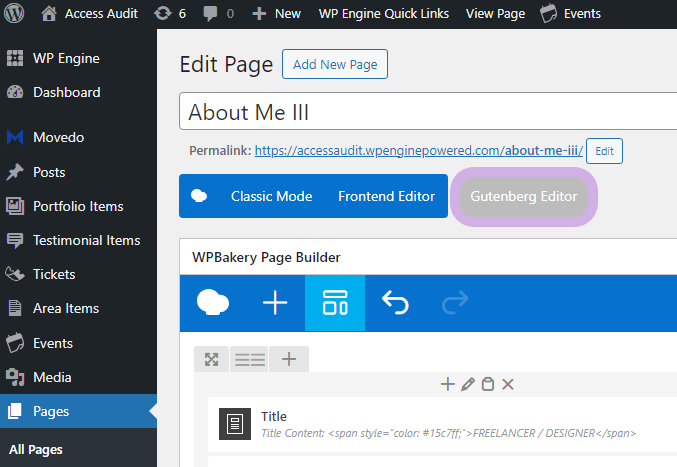
Task: Click the Undo arrow in builder toolbar
Action: click(x=395, y=302)
